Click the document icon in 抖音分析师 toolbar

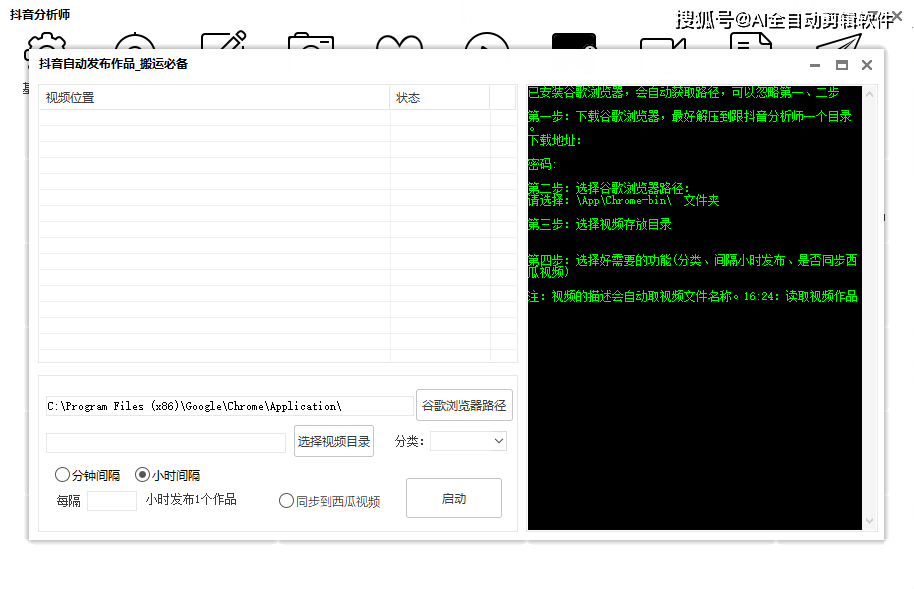tap(751, 41)
